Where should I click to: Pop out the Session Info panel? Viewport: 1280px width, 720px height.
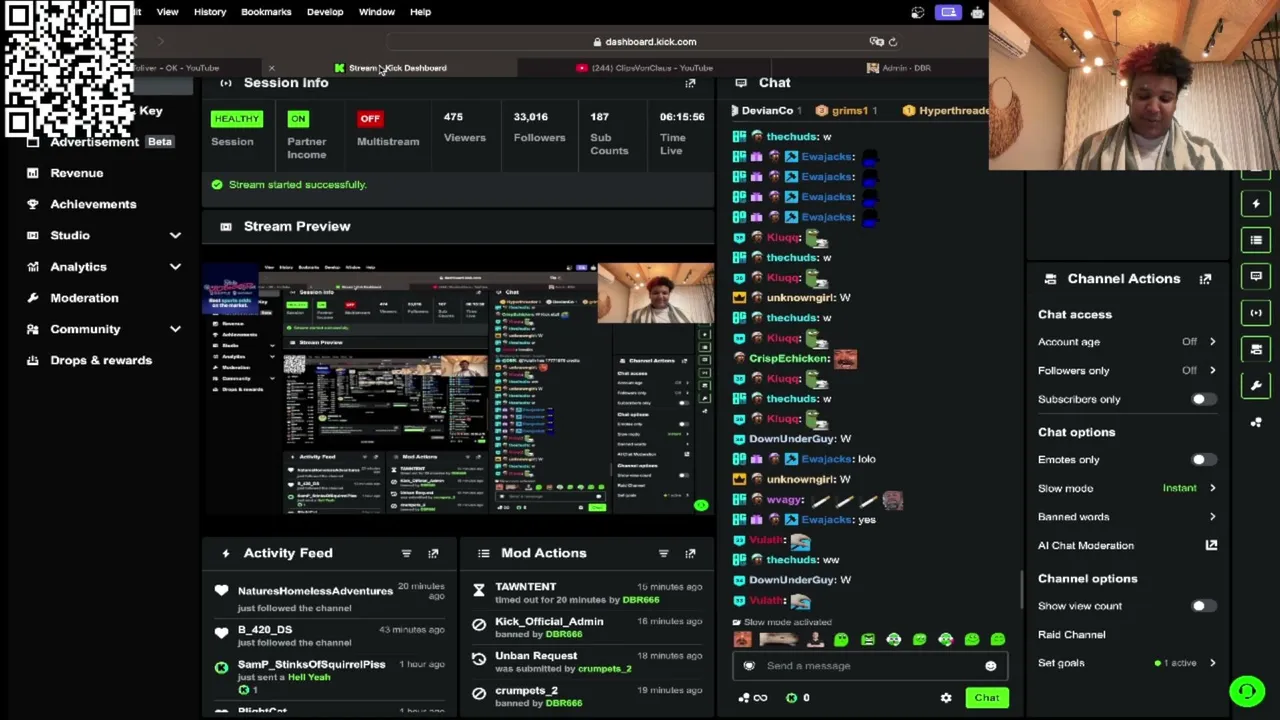[690, 83]
